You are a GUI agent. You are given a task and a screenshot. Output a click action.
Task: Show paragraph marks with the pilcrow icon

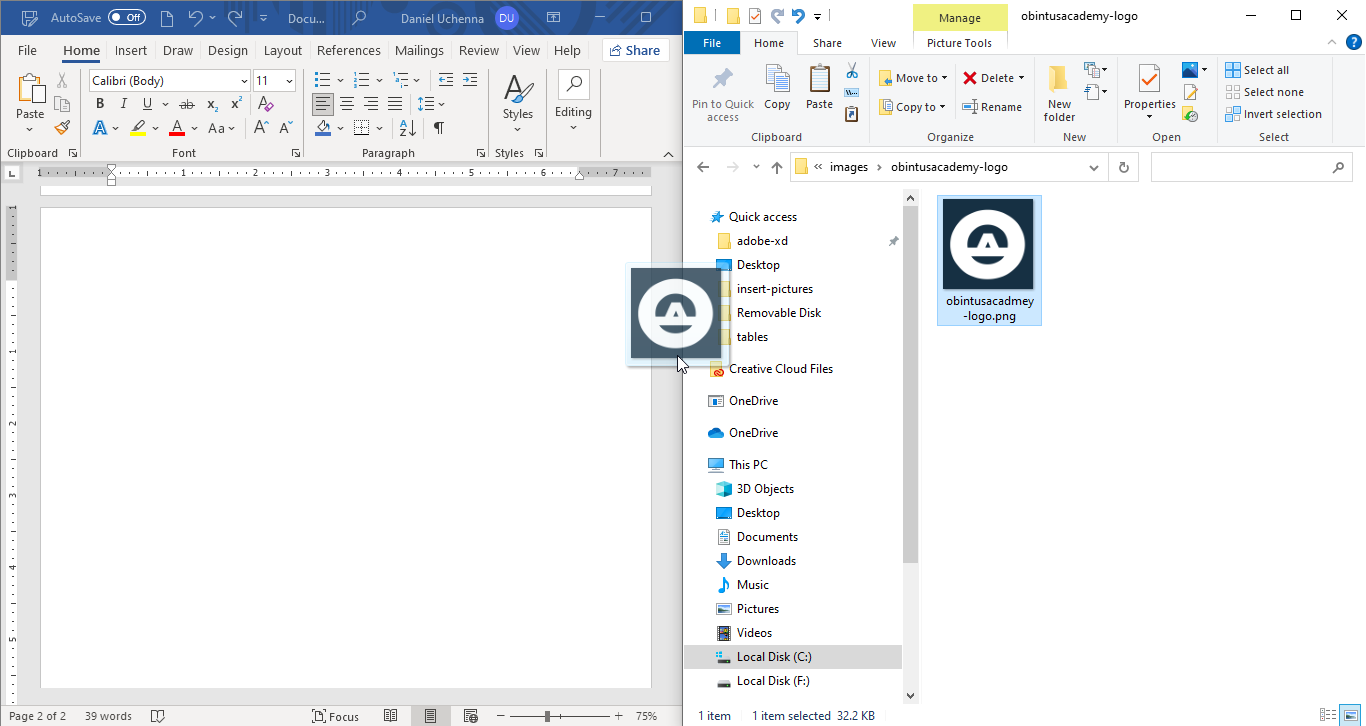coord(438,128)
